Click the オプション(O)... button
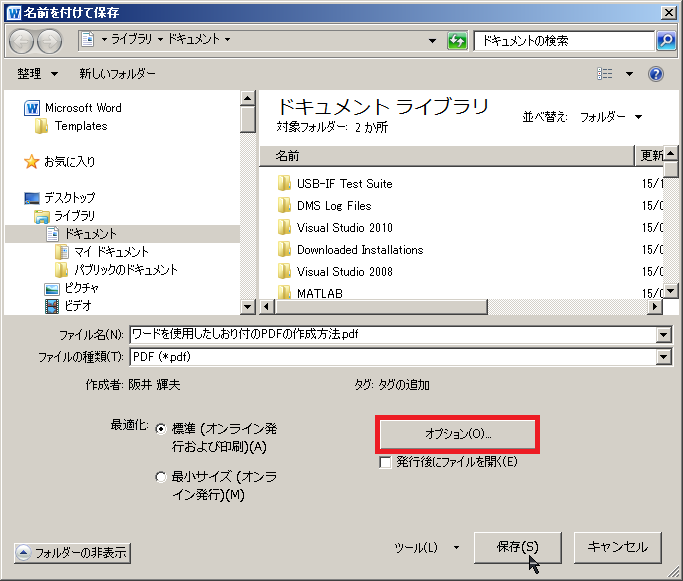The height and width of the screenshot is (581, 683). [457, 434]
